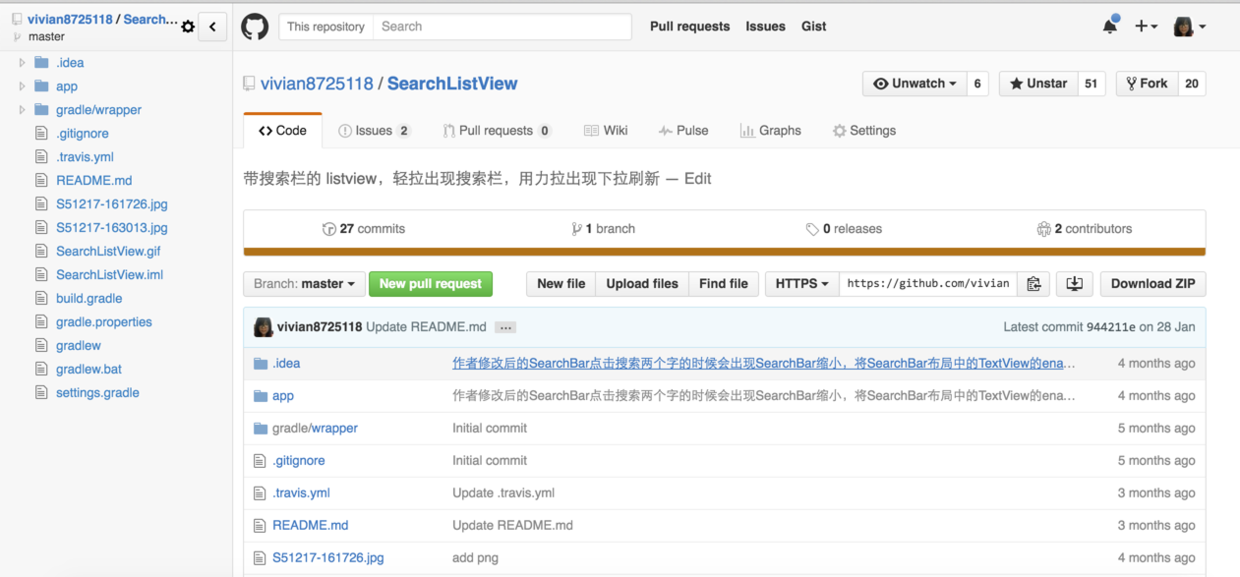Click the Find file button
This screenshot has height=577, width=1240.
pyautogui.click(x=724, y=284)
